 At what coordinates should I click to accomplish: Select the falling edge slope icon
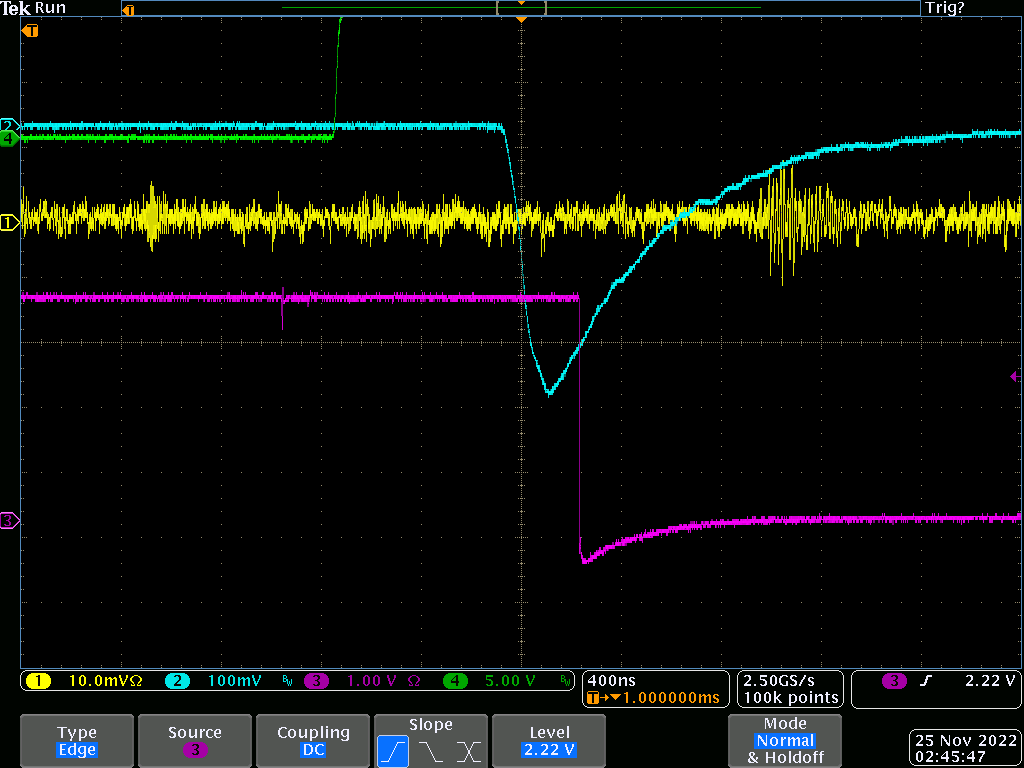coord(432,750)
